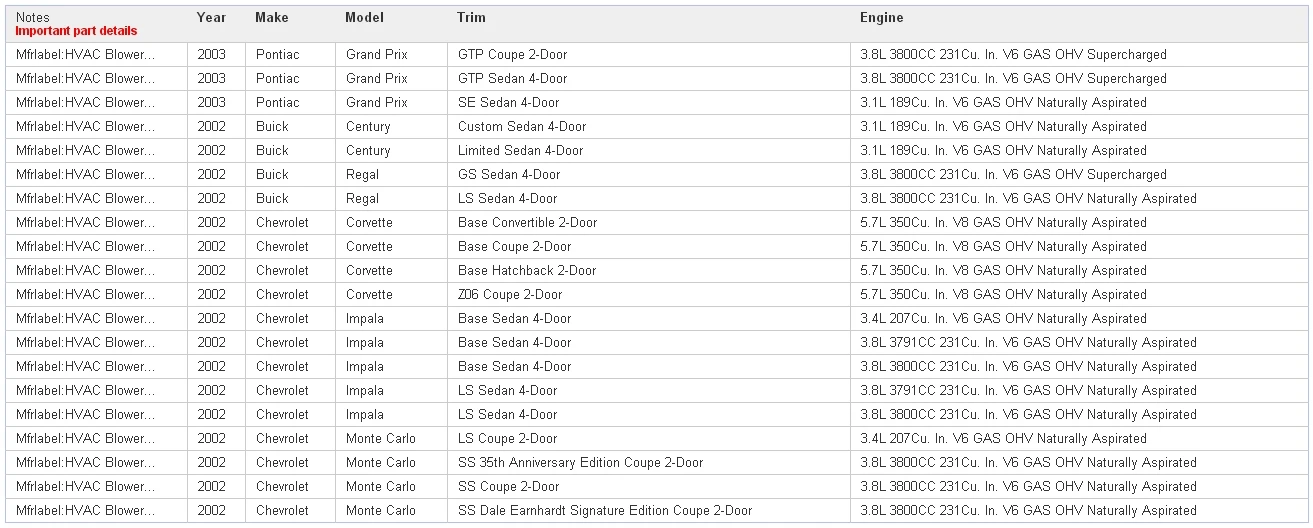The width and height of the screenshot is (1313, 528).
Task: Click the Year column header
Action: tap(211, 18)
